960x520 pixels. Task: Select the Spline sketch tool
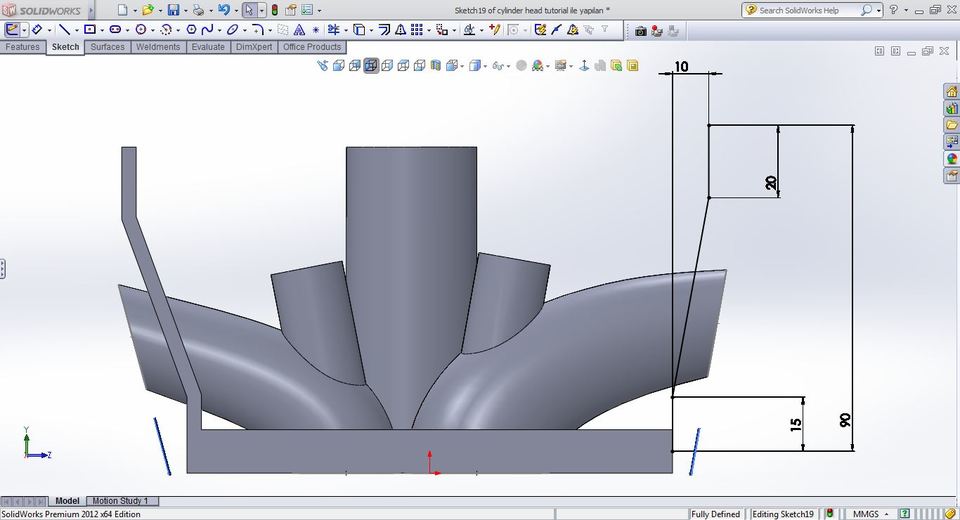pos(207,29)
